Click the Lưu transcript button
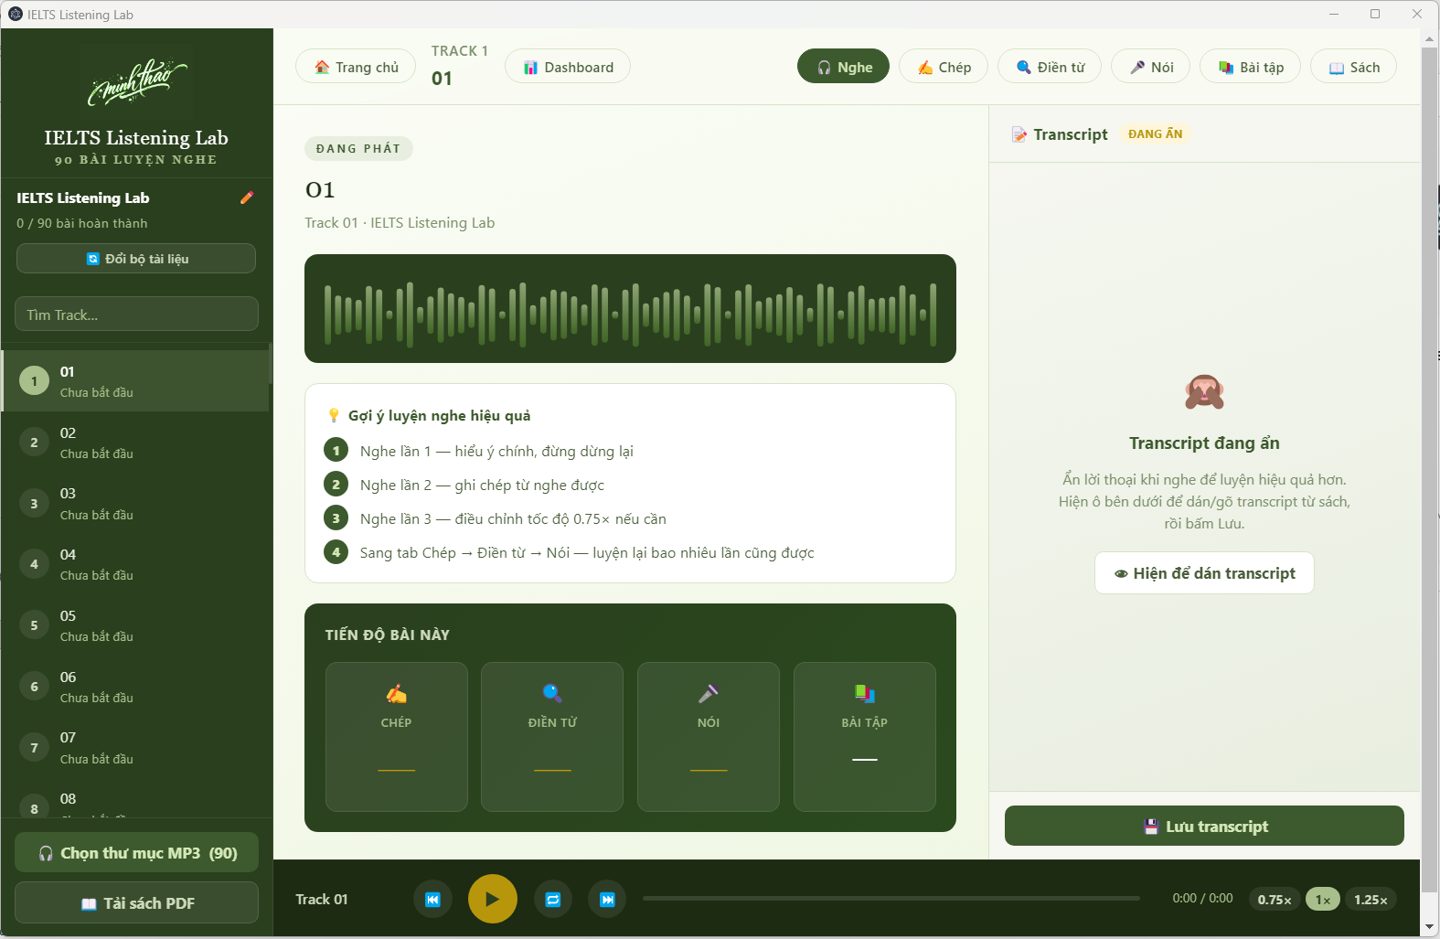Viewport: 1440px width, 939px height. (x=1204, y=826)
